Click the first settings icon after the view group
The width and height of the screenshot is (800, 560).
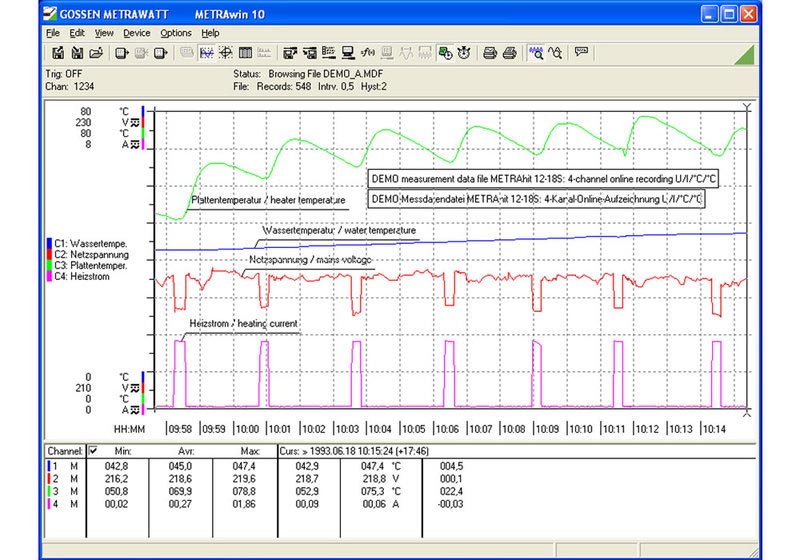(290, 53)
